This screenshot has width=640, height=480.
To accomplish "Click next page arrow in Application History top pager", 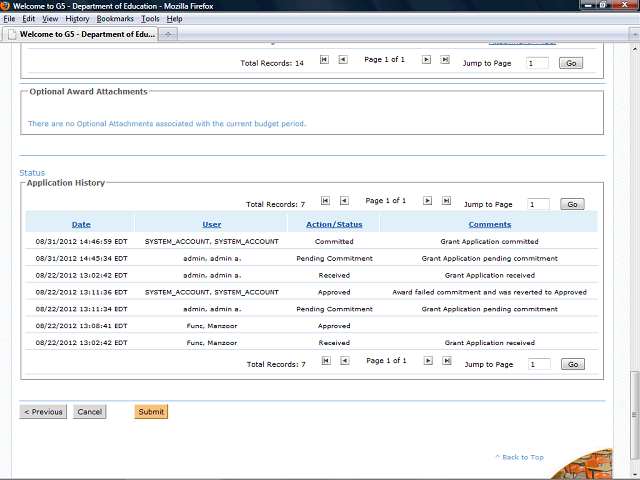I will (x=427, y=201).
